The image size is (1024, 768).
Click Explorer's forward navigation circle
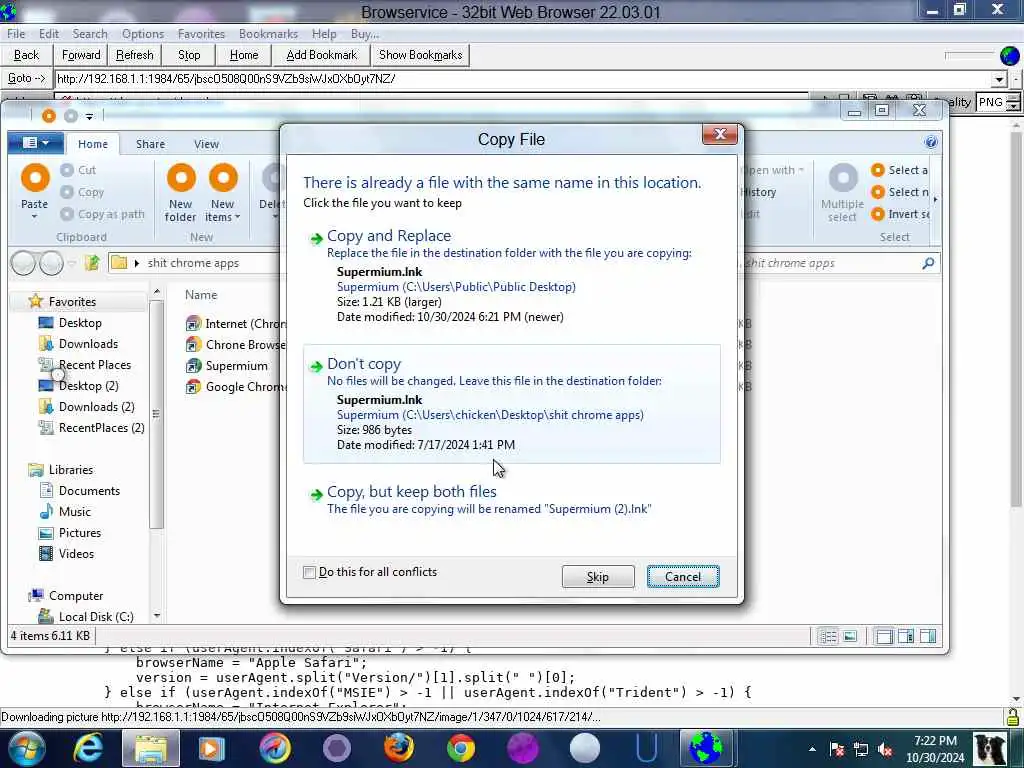pos(52,263)
